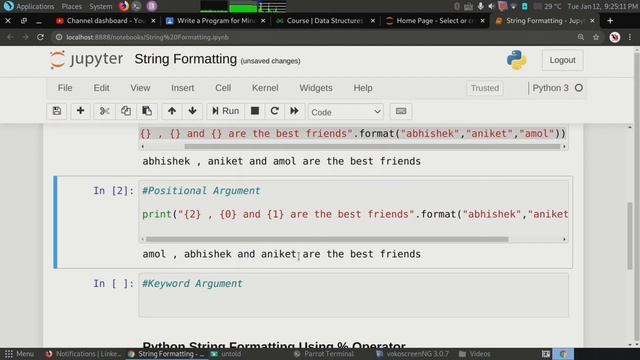This screenshot has width=640, height=360.
Task: Launch Firefox from the top panel
Action: [124, 6]
